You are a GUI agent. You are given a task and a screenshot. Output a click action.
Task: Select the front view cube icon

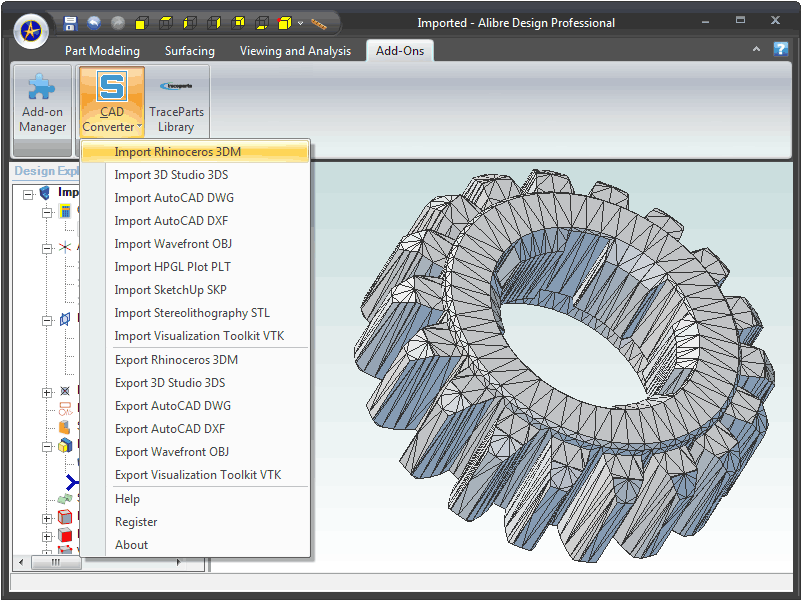[142, 23]
